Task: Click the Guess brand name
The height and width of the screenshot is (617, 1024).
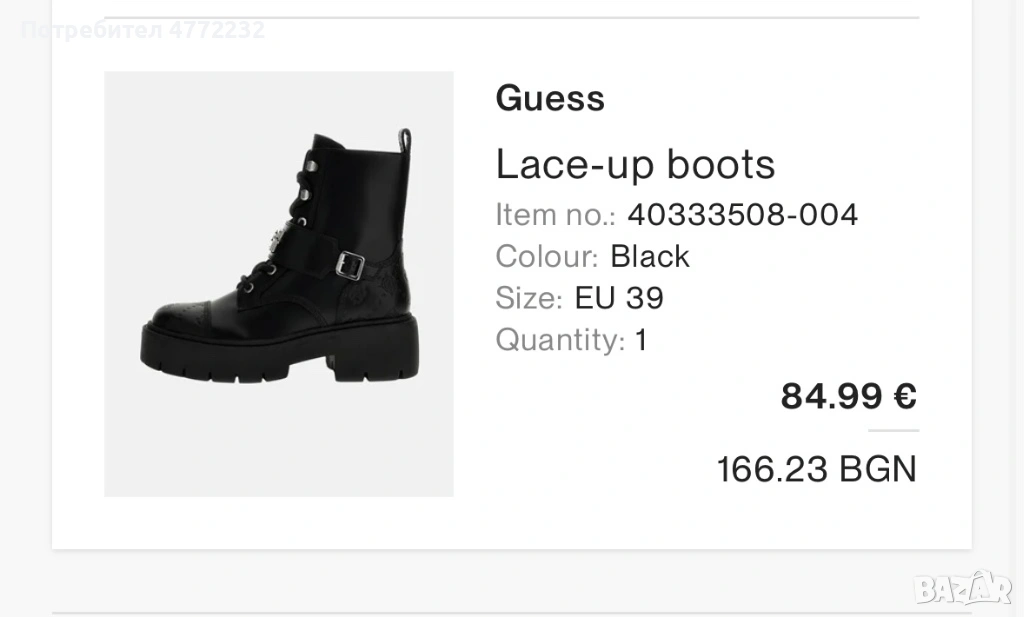Action: [550, 99]
